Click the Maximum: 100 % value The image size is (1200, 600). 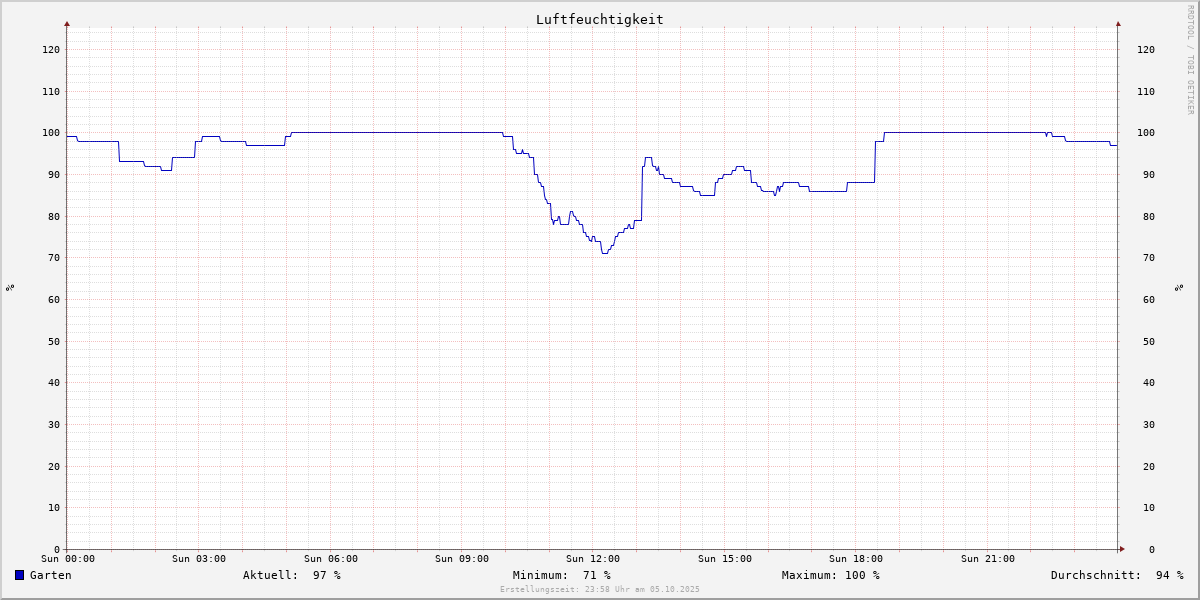click(x=831, y=575)
